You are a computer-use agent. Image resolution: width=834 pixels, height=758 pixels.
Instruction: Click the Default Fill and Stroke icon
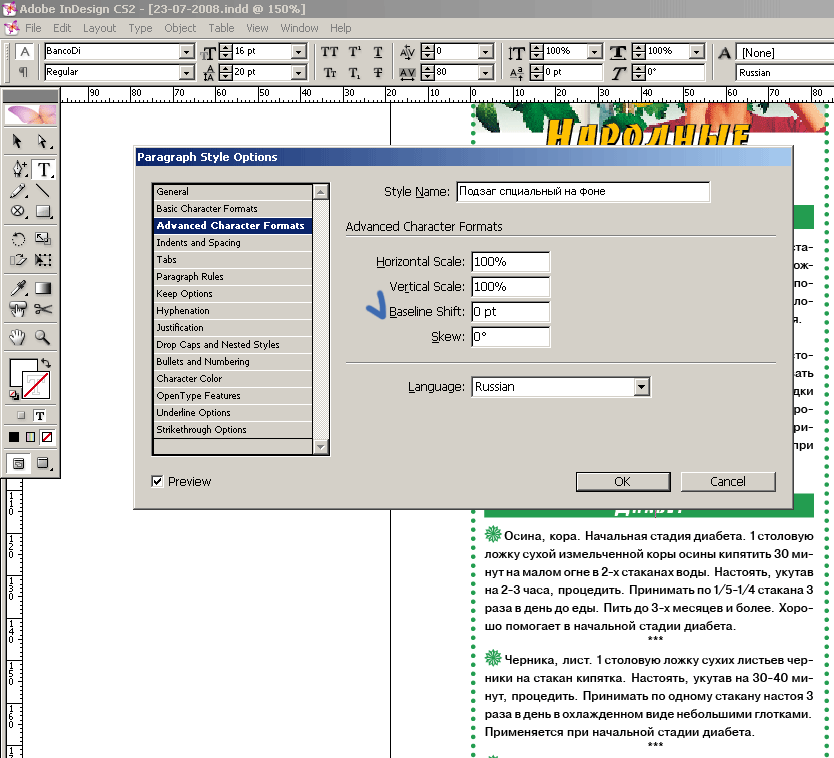coord(14,395)
